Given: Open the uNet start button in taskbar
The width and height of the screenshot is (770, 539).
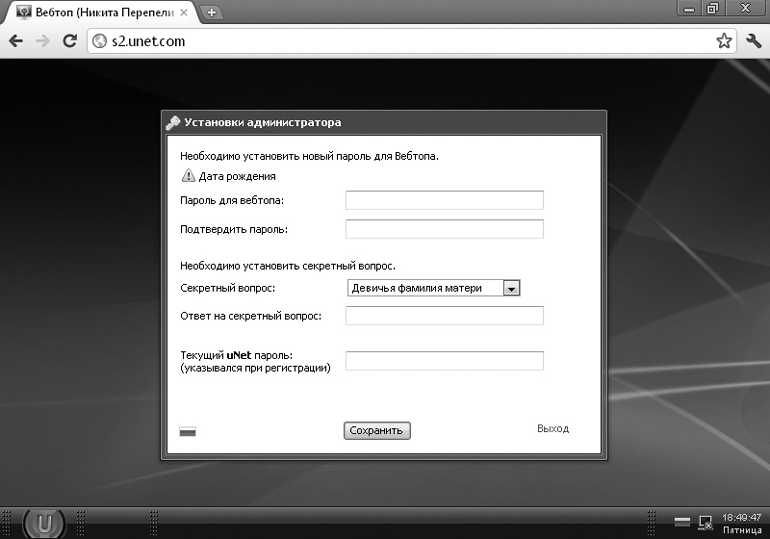Looking at the screenshot, I should [x=44, y=523].
